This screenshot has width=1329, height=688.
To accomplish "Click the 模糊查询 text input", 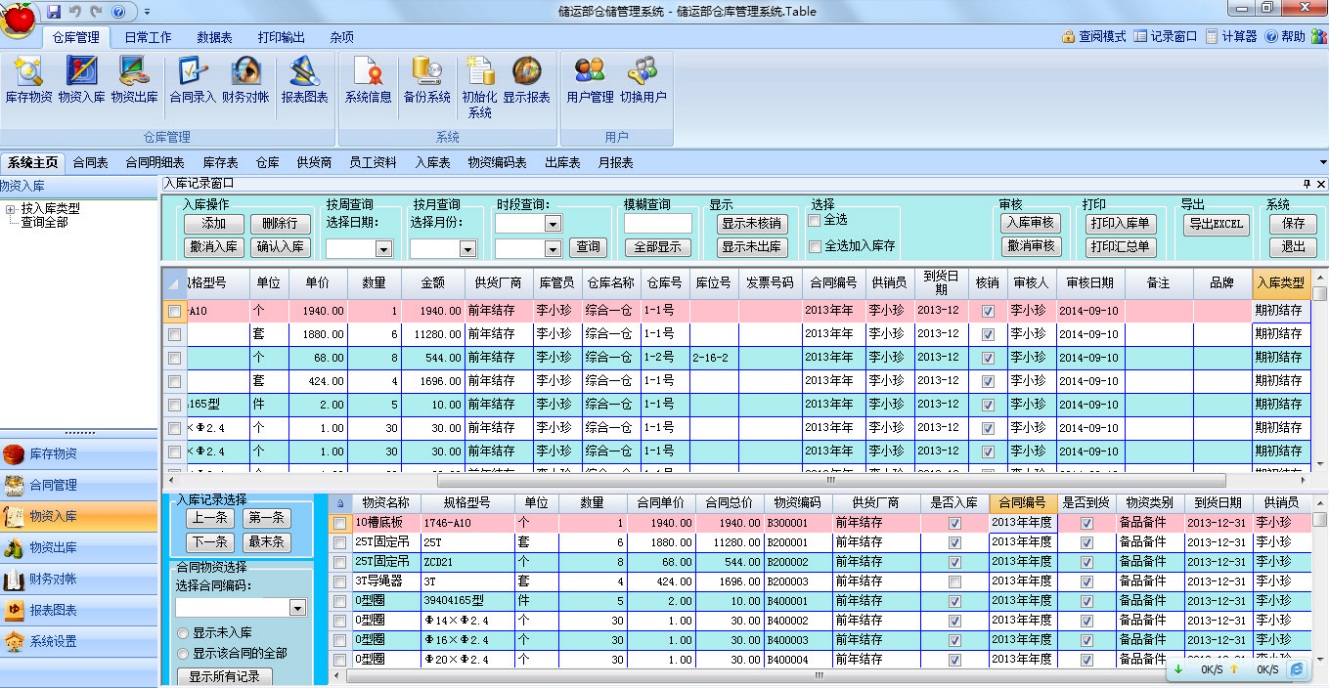I will point(658,223).
